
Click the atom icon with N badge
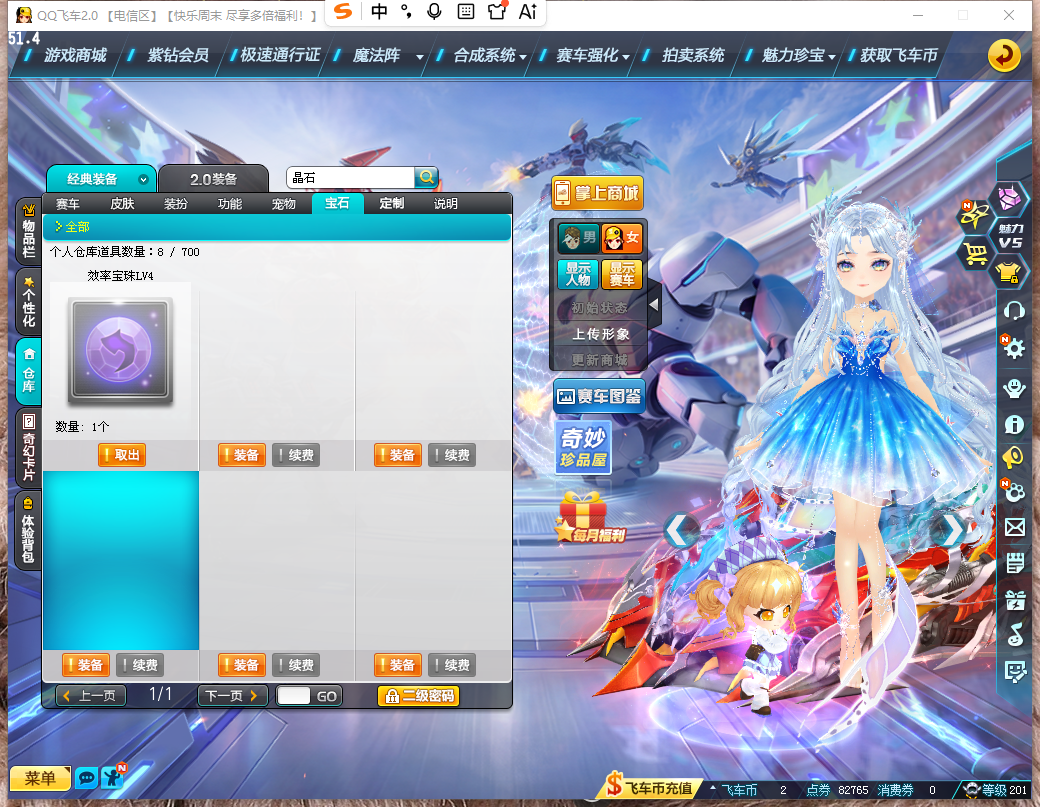coord(973,215)
